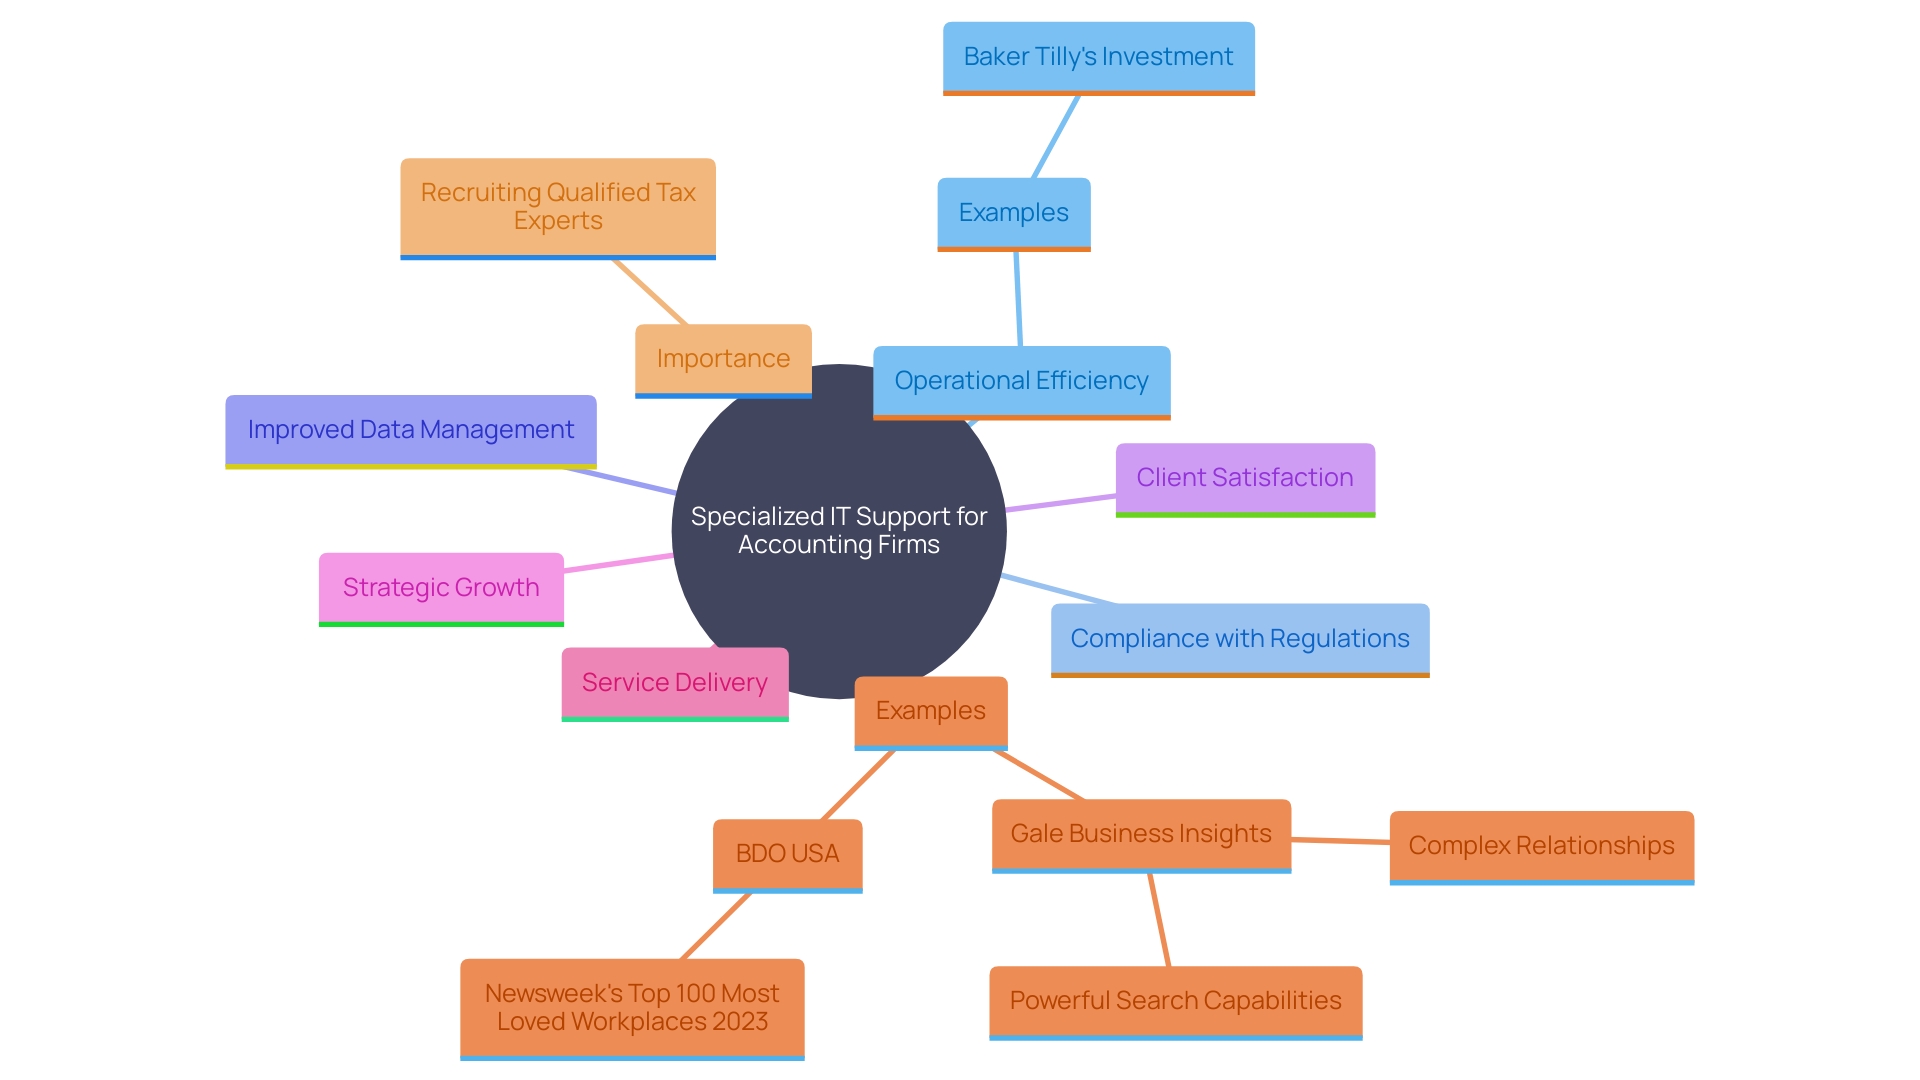Expand the Examples node below center
Viewport: 1920px width, 1080px height.
point(923,709)
